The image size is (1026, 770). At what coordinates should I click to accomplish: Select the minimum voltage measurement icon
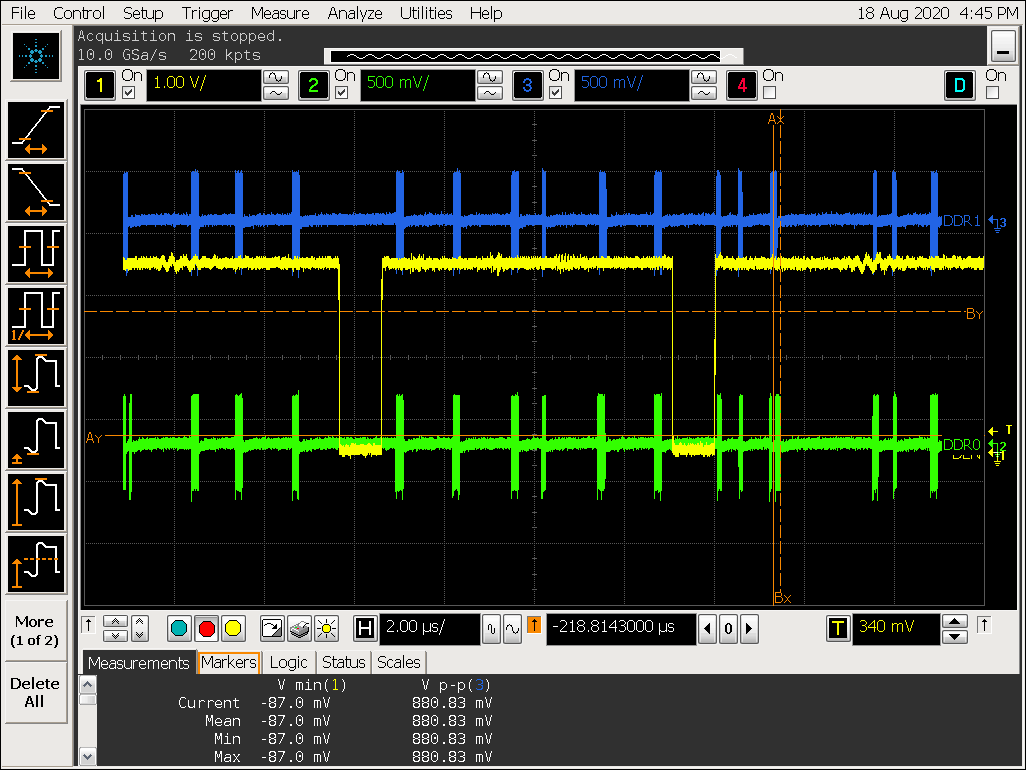pyautogui.click(x=36, y=440)
